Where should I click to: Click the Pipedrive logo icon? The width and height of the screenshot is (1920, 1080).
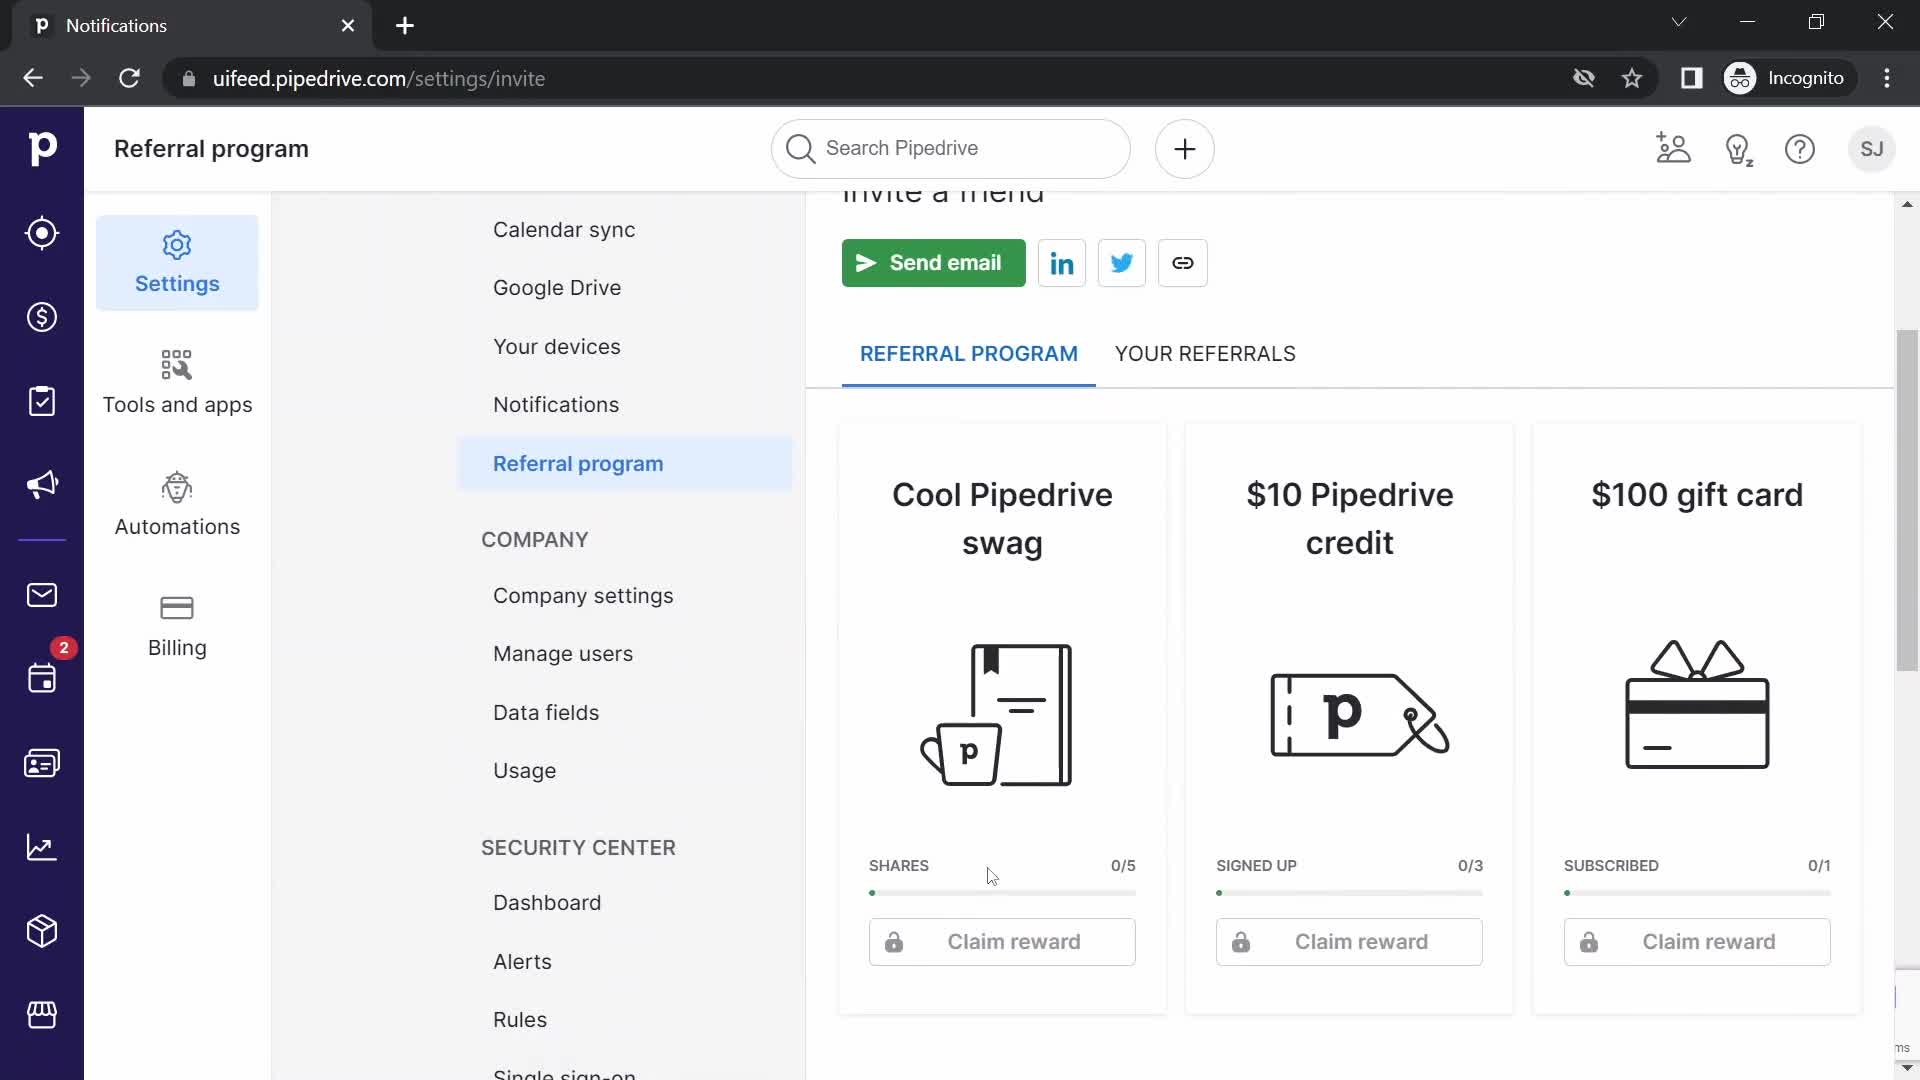point(42,148)
